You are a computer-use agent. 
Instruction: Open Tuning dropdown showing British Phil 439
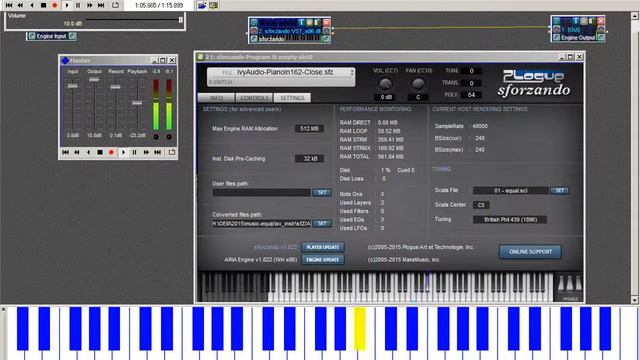click(510, 220)
